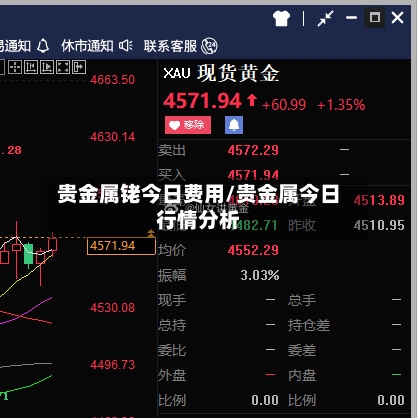417x418 pixels.
Task: Click the 24-hour phone support icon
Action: click(209, 46)
